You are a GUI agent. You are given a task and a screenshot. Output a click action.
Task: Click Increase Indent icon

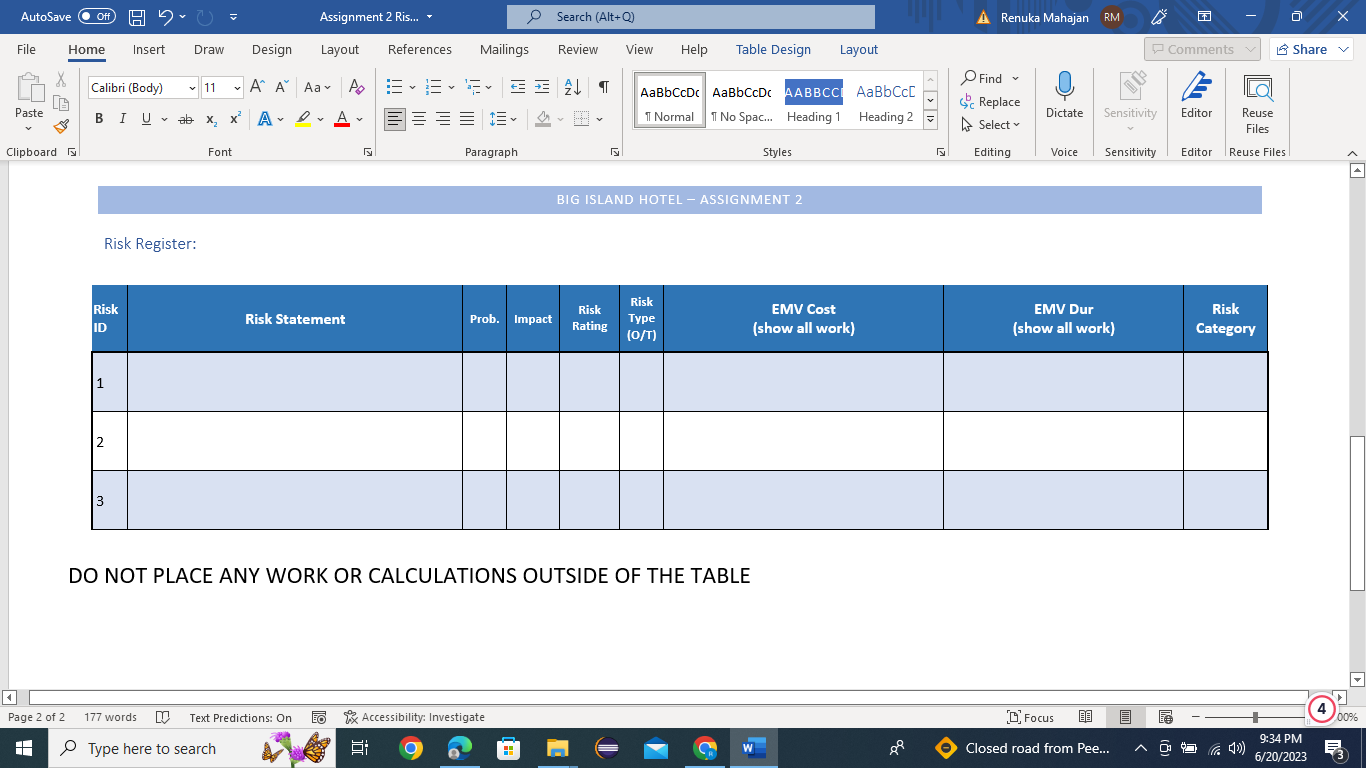pyautogui.click(x=542, y=88)
